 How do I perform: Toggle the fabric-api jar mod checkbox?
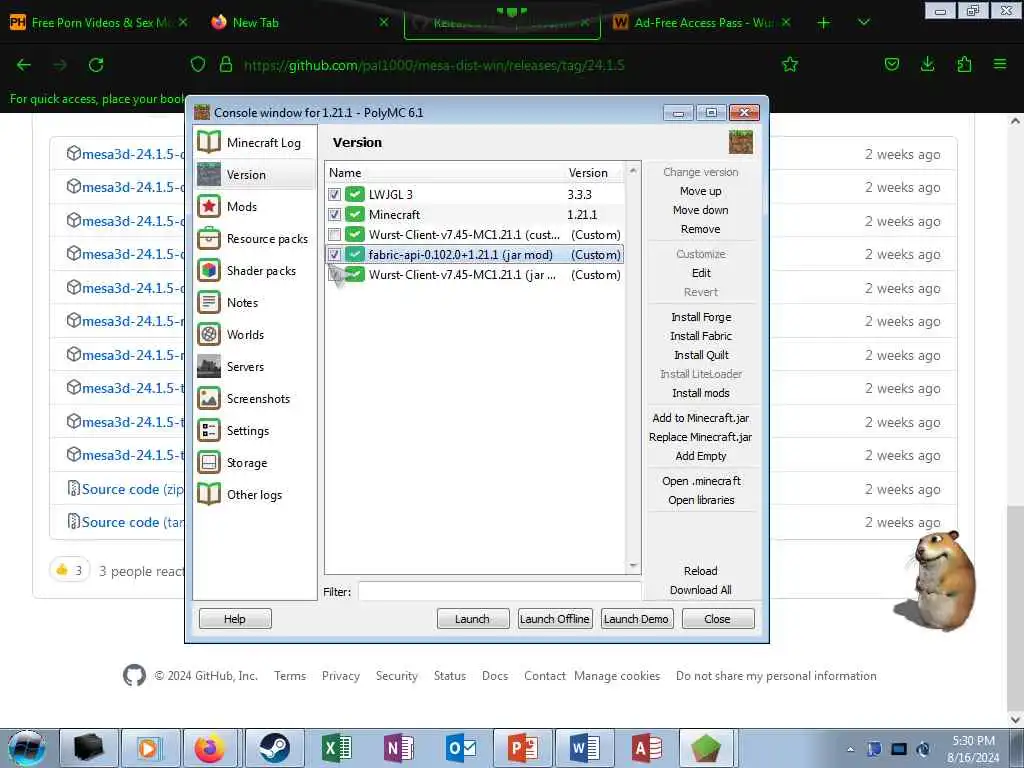pyautogui.click(x=334, y=255)
